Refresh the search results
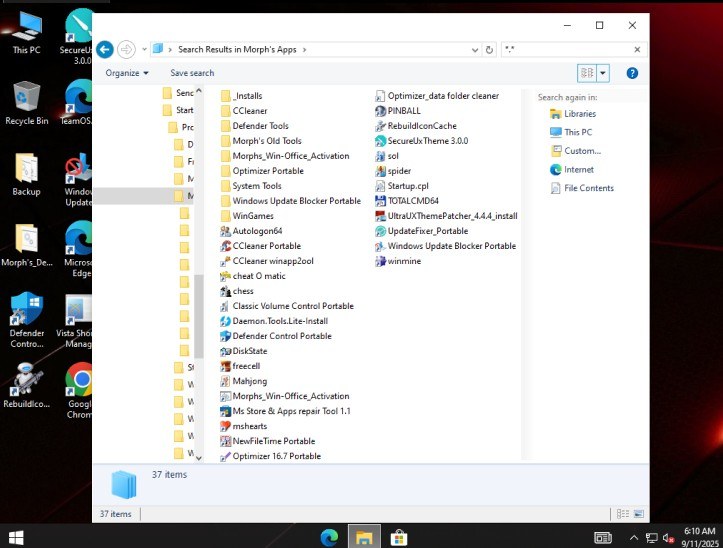The image size is (723, 548). pos(489,50)
